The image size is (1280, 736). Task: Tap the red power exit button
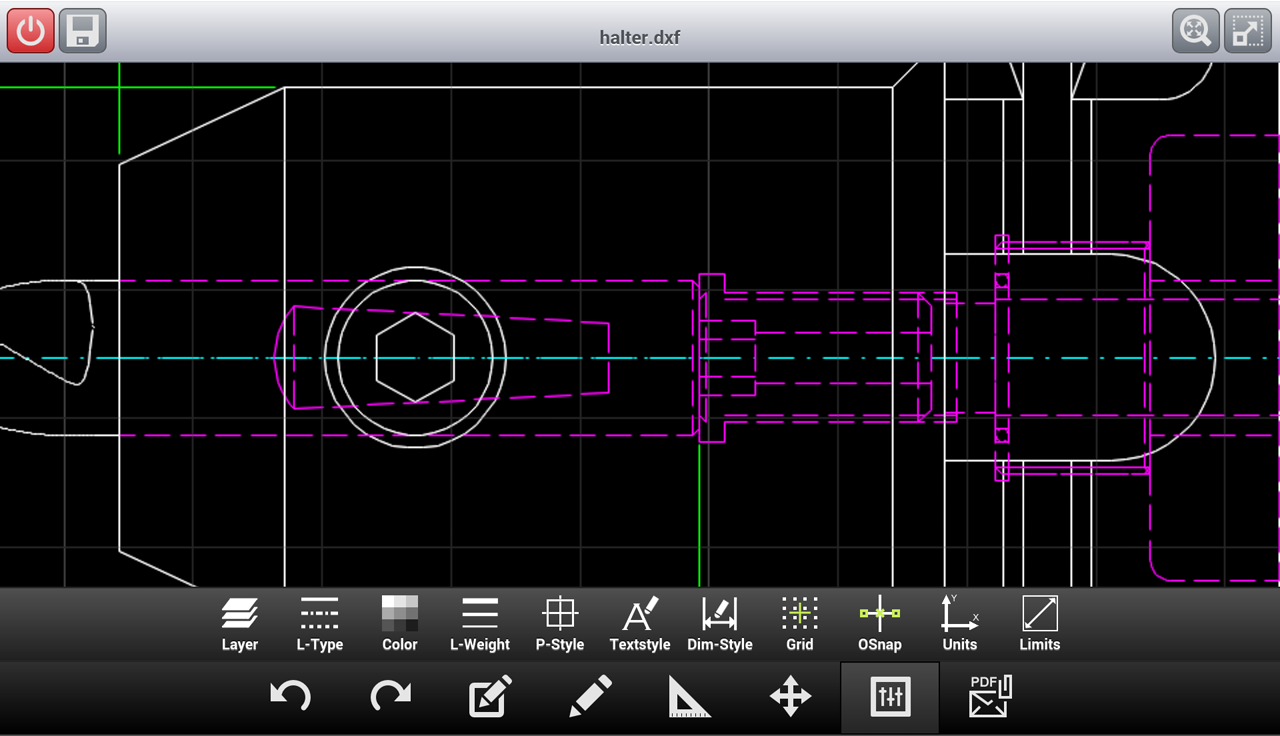click(31, 31)
